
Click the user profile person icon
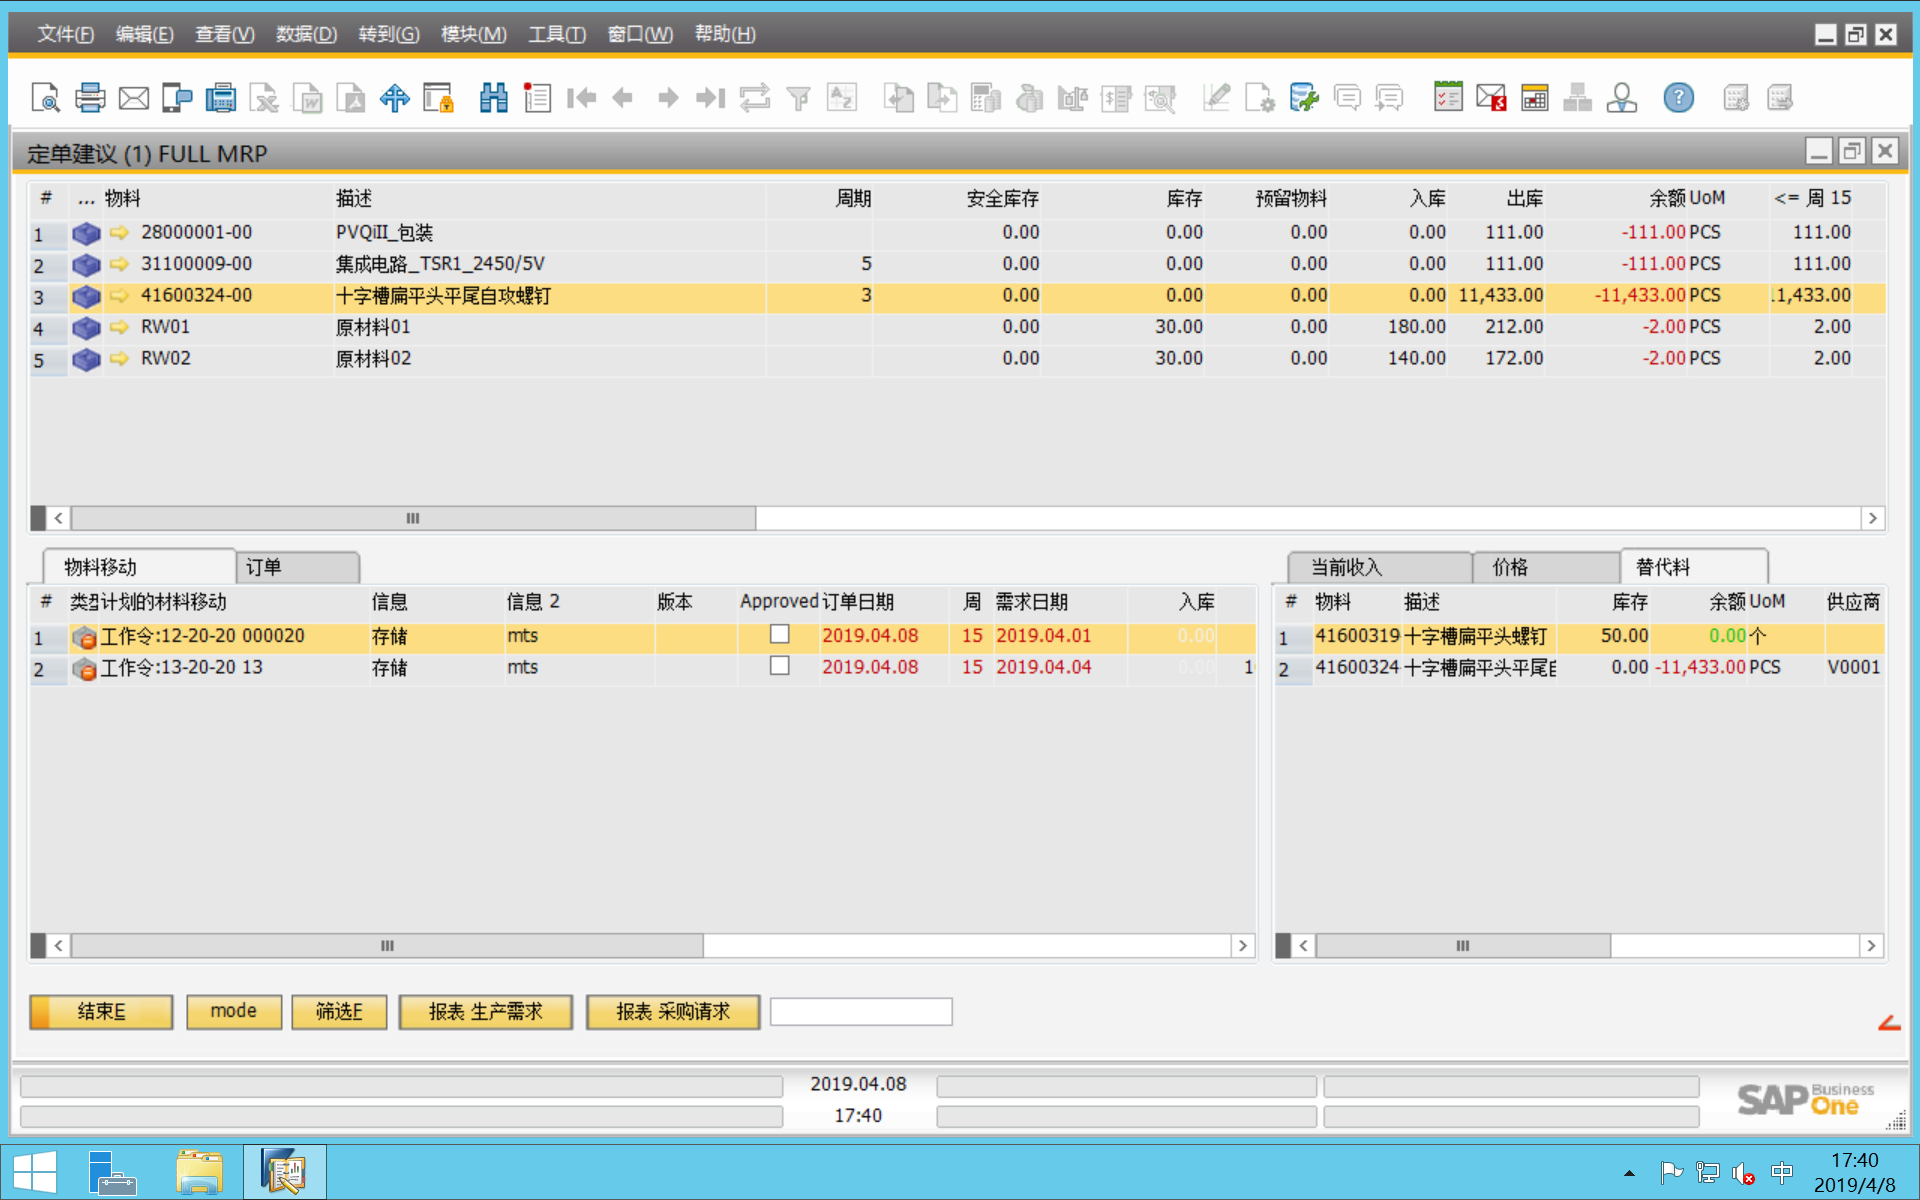[1622, 98]
